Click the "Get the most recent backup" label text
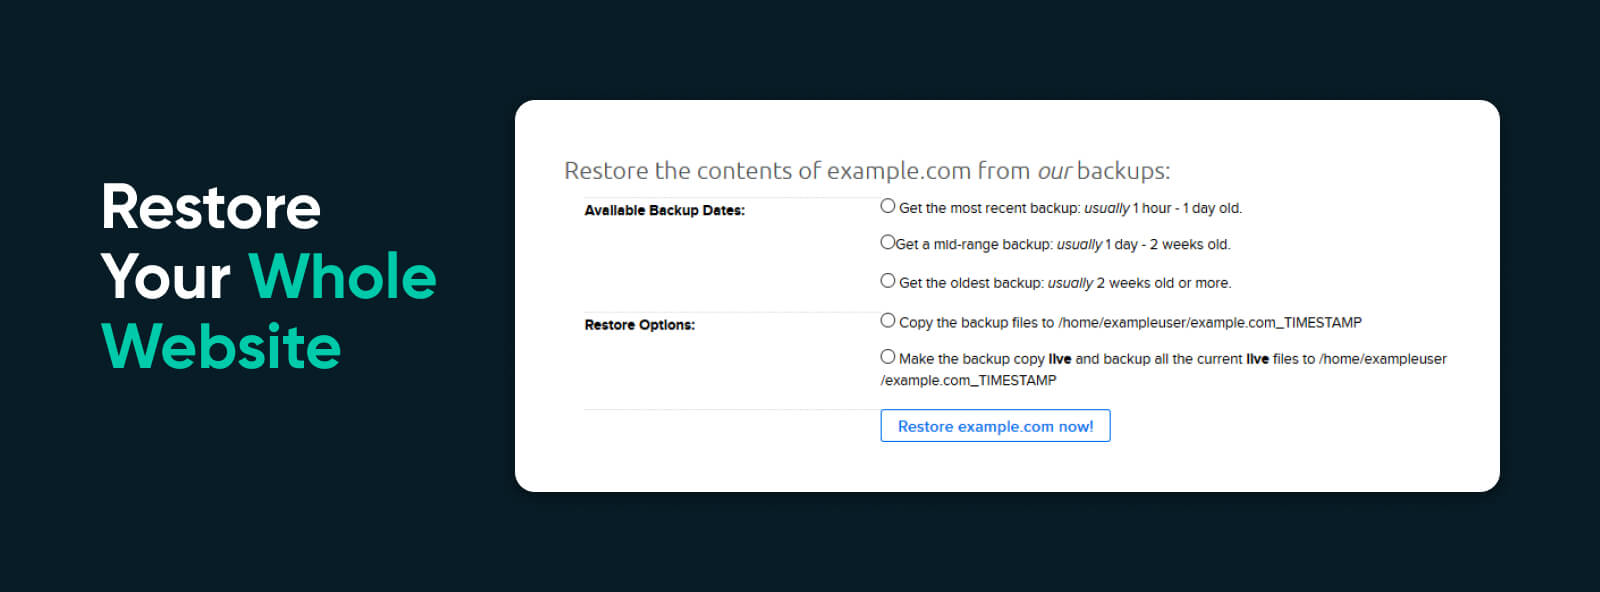 (x=989, y=208)
